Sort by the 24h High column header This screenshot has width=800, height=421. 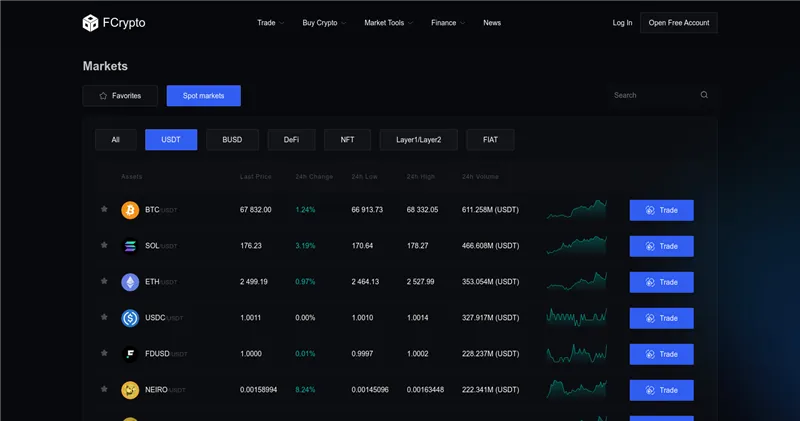pos(420,177)
